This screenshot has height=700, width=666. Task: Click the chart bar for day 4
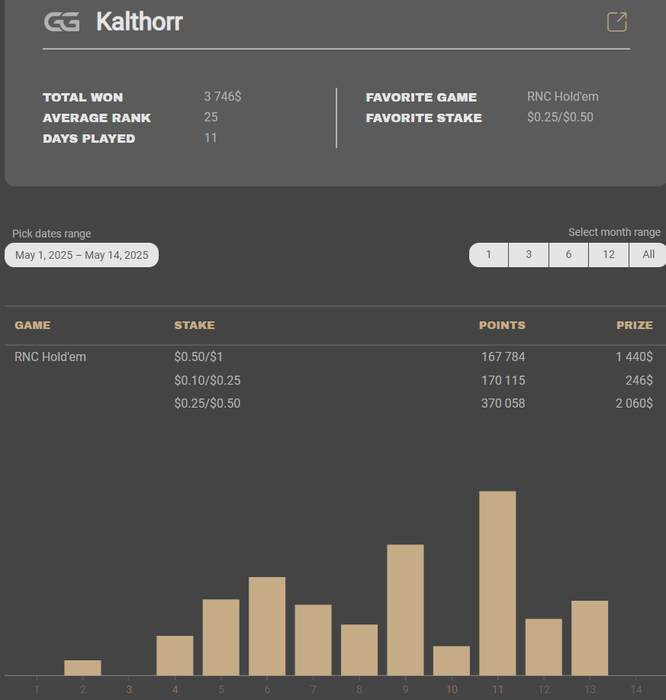(x=175, y=656)
